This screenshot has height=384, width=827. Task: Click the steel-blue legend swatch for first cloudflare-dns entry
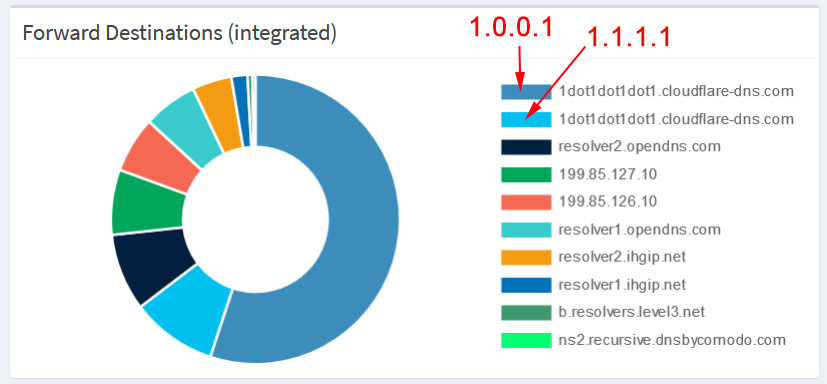point(526,92)
